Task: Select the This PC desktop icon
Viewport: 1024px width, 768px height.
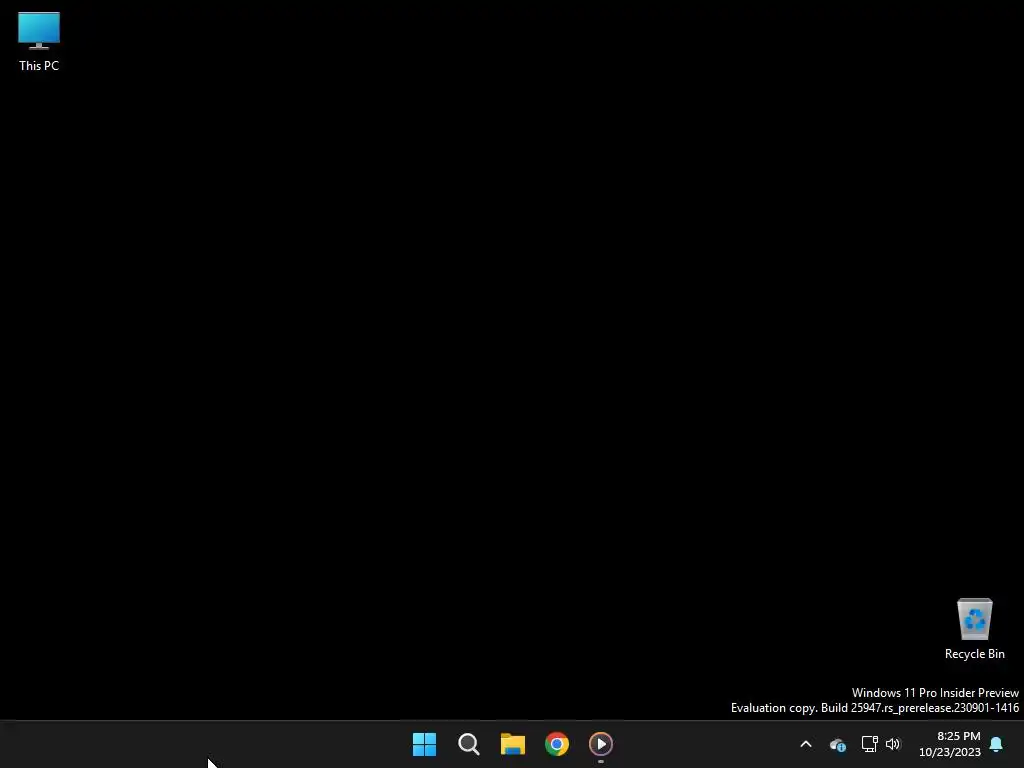Action: click(x=39, y=41)
